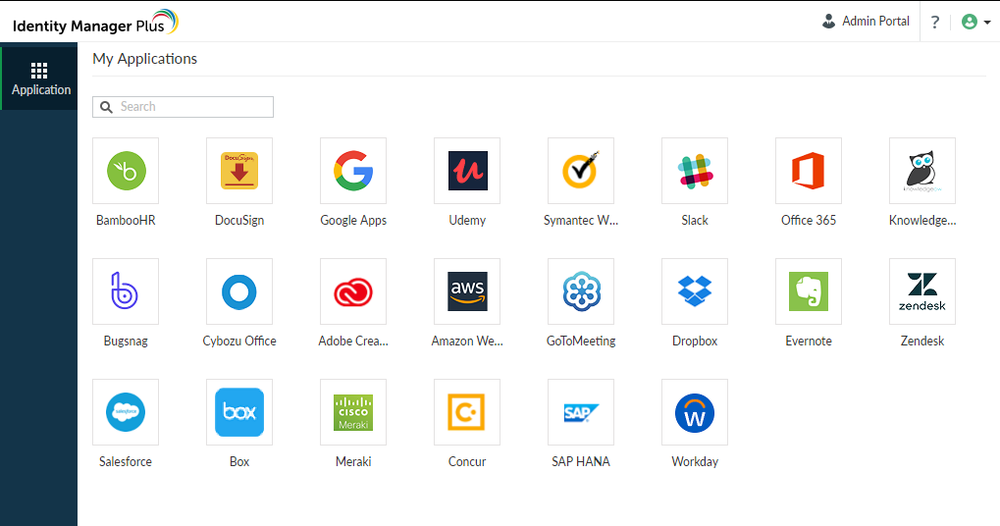Open the Amazon Web Services aws tile
Image resolution: width=1000 pixels, height=526 pixels.
click(x=467, y=291)
